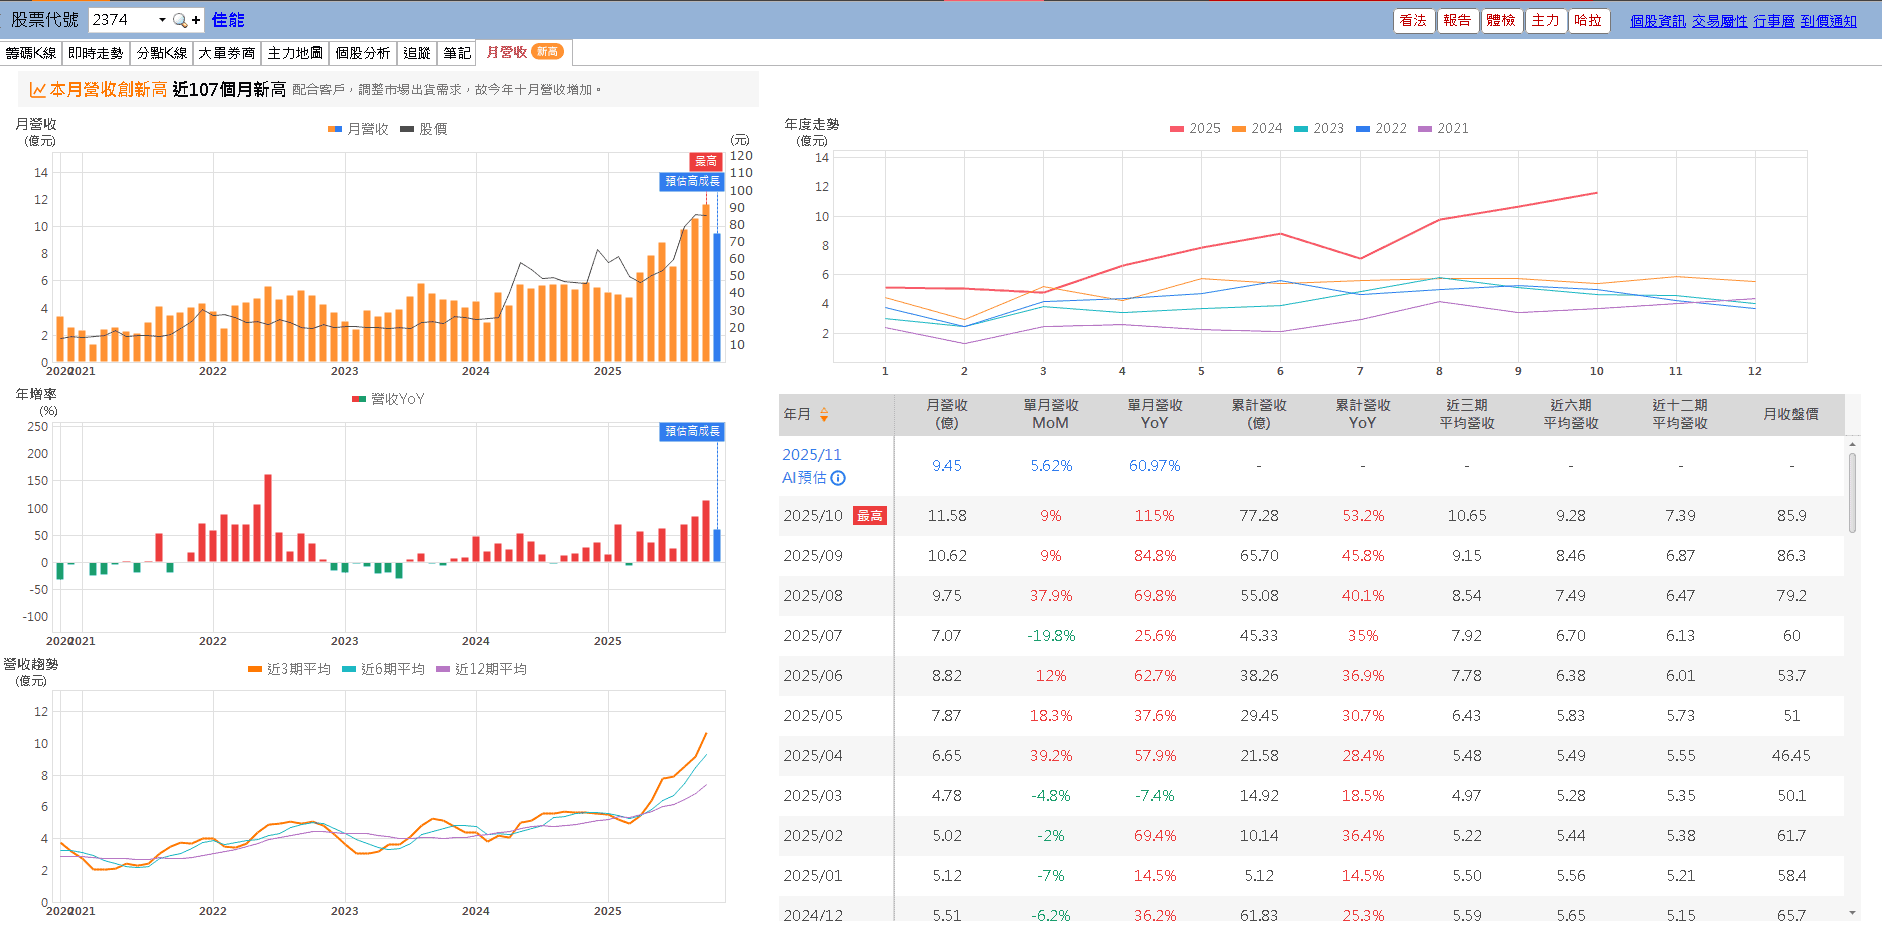Open the 個股資訊 link
1882x952 pixels.
pyautogui.click(x=1657, y=21)
